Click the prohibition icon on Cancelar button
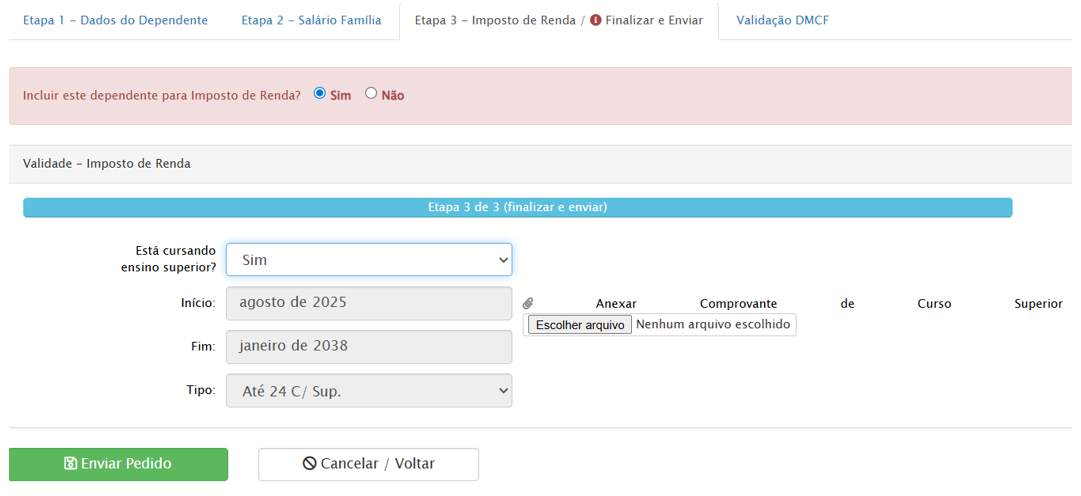The image size is (1081, 496). click(x=309, y=464)
